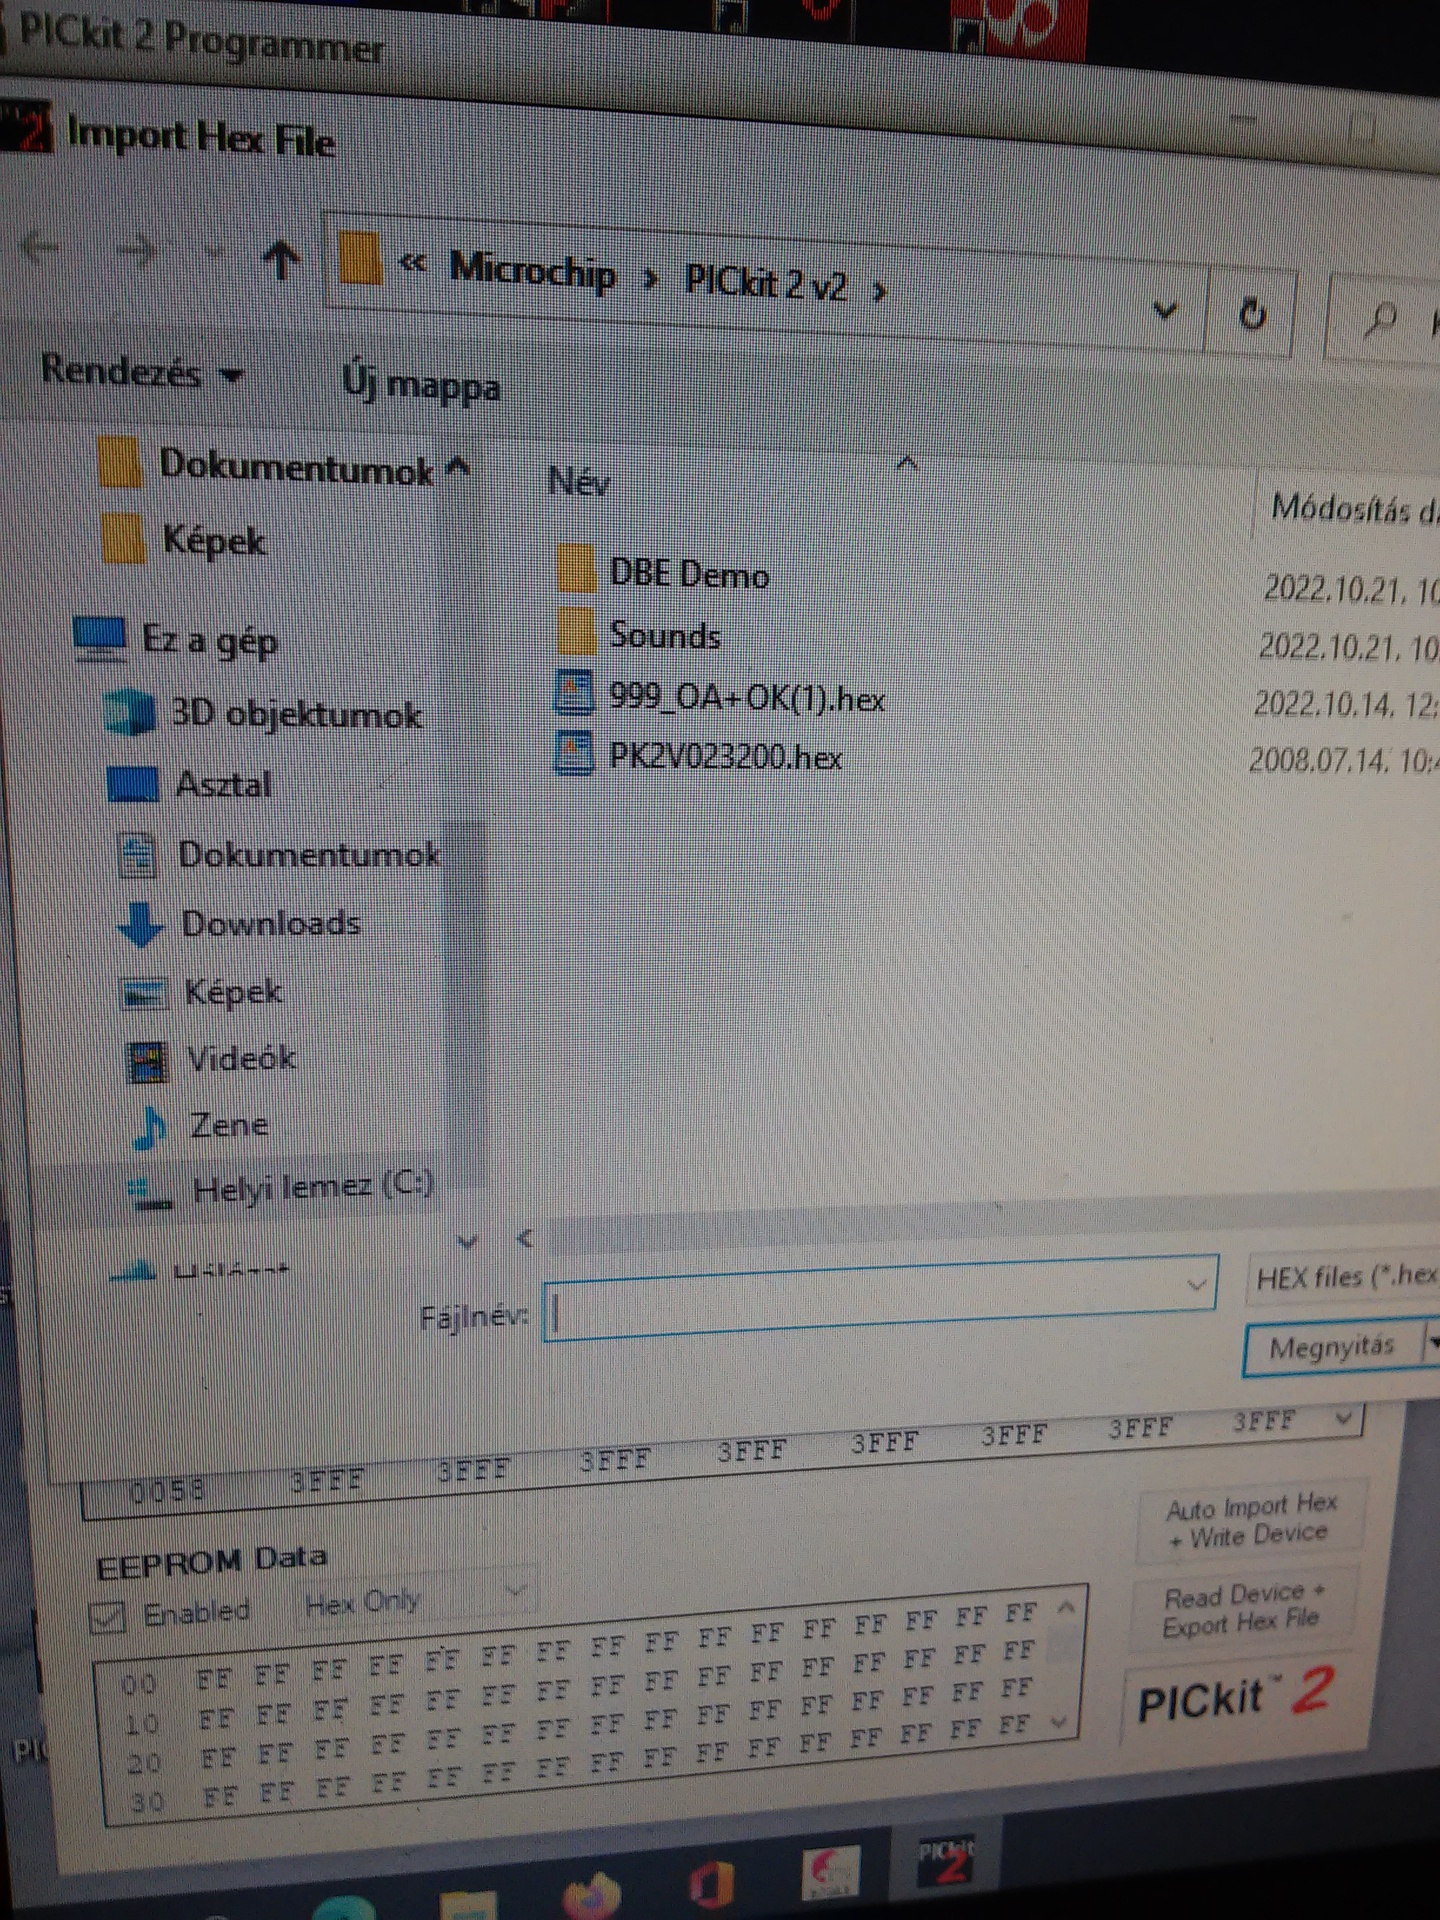Click the address bar folder icon

coord(360,258)
